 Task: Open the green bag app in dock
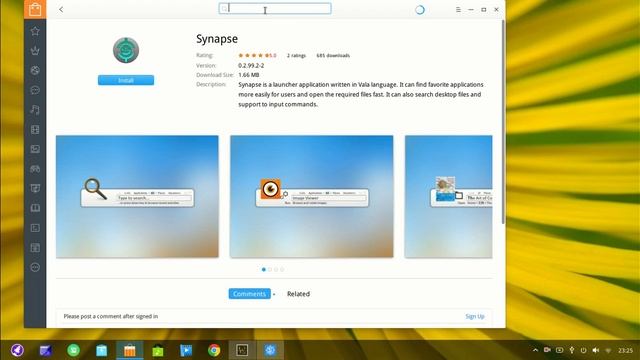click(x=158, y=350)
